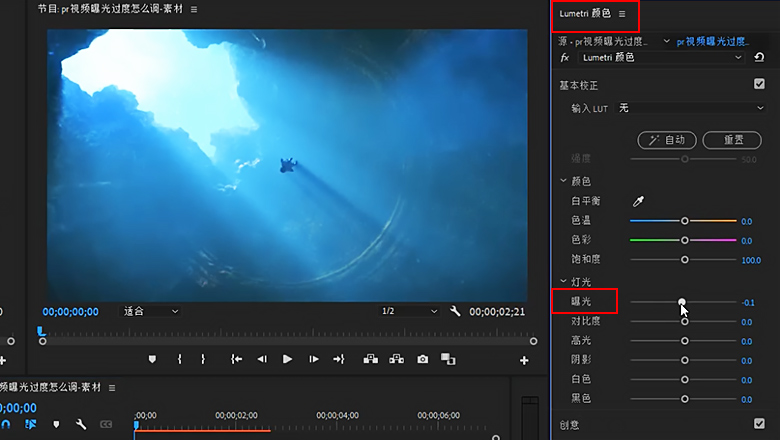This screenshot has width=780, height=440.
Task: Click the video preview in Program monitor
Action: (287, 165)
